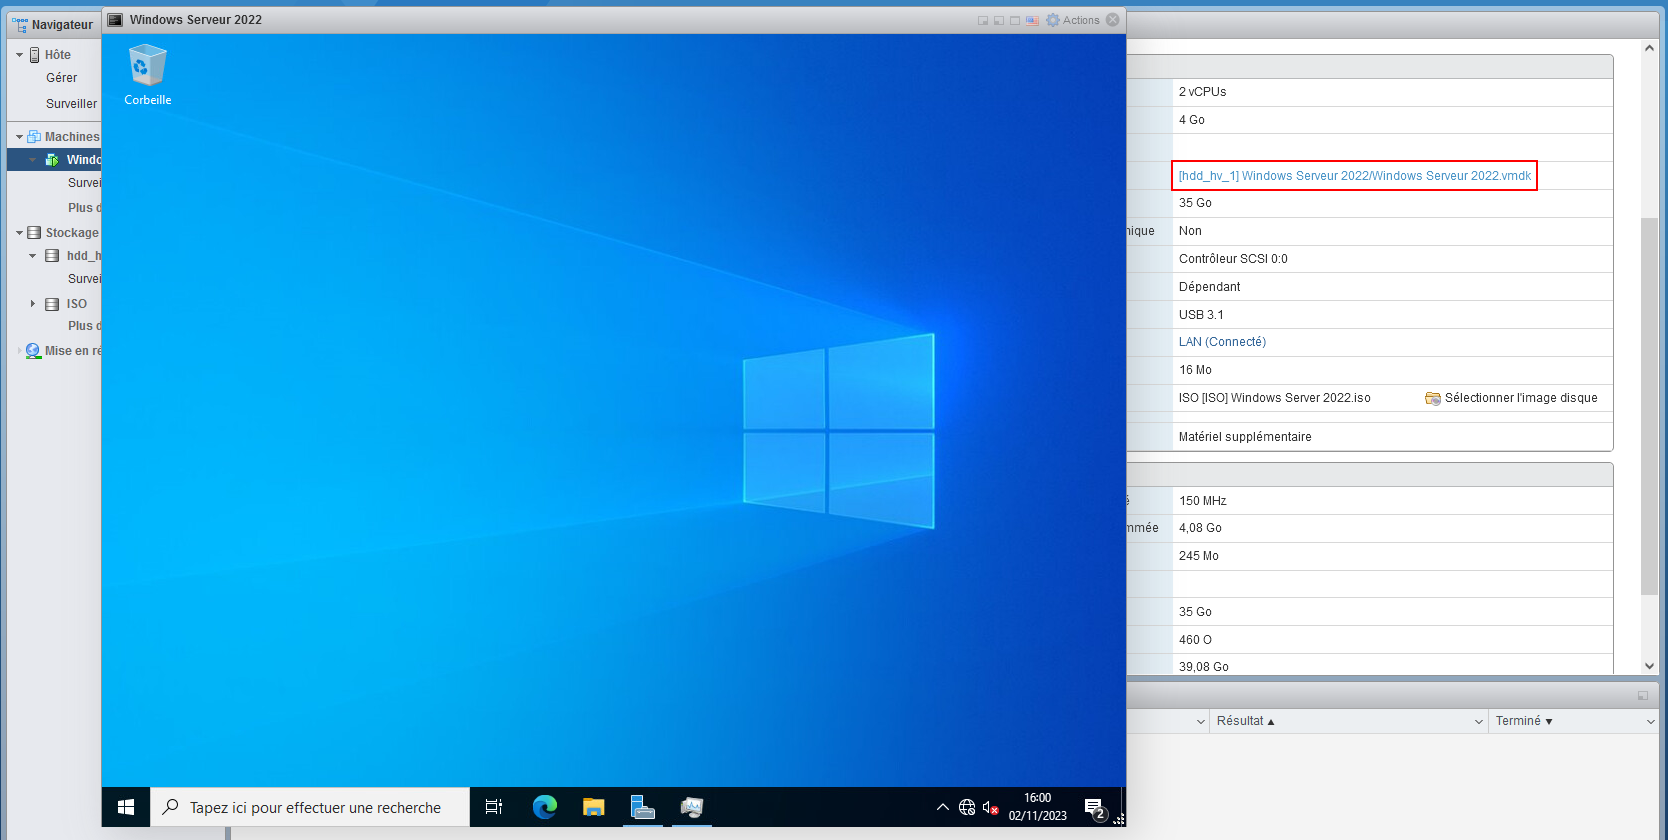
Task: Click the 150 MHz value
Action: coord(1202,501)
